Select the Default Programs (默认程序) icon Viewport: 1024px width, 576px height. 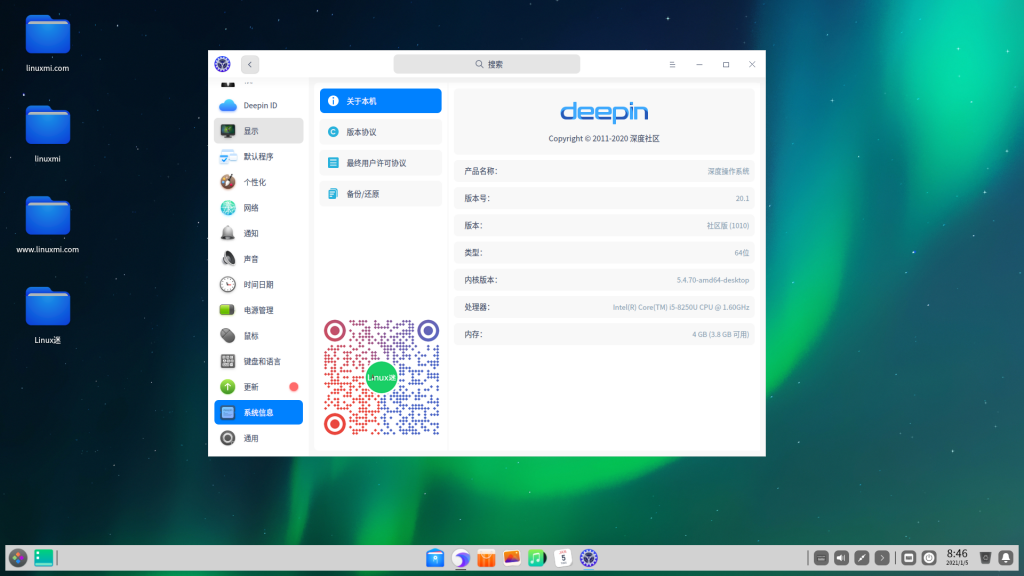point(228,157)
